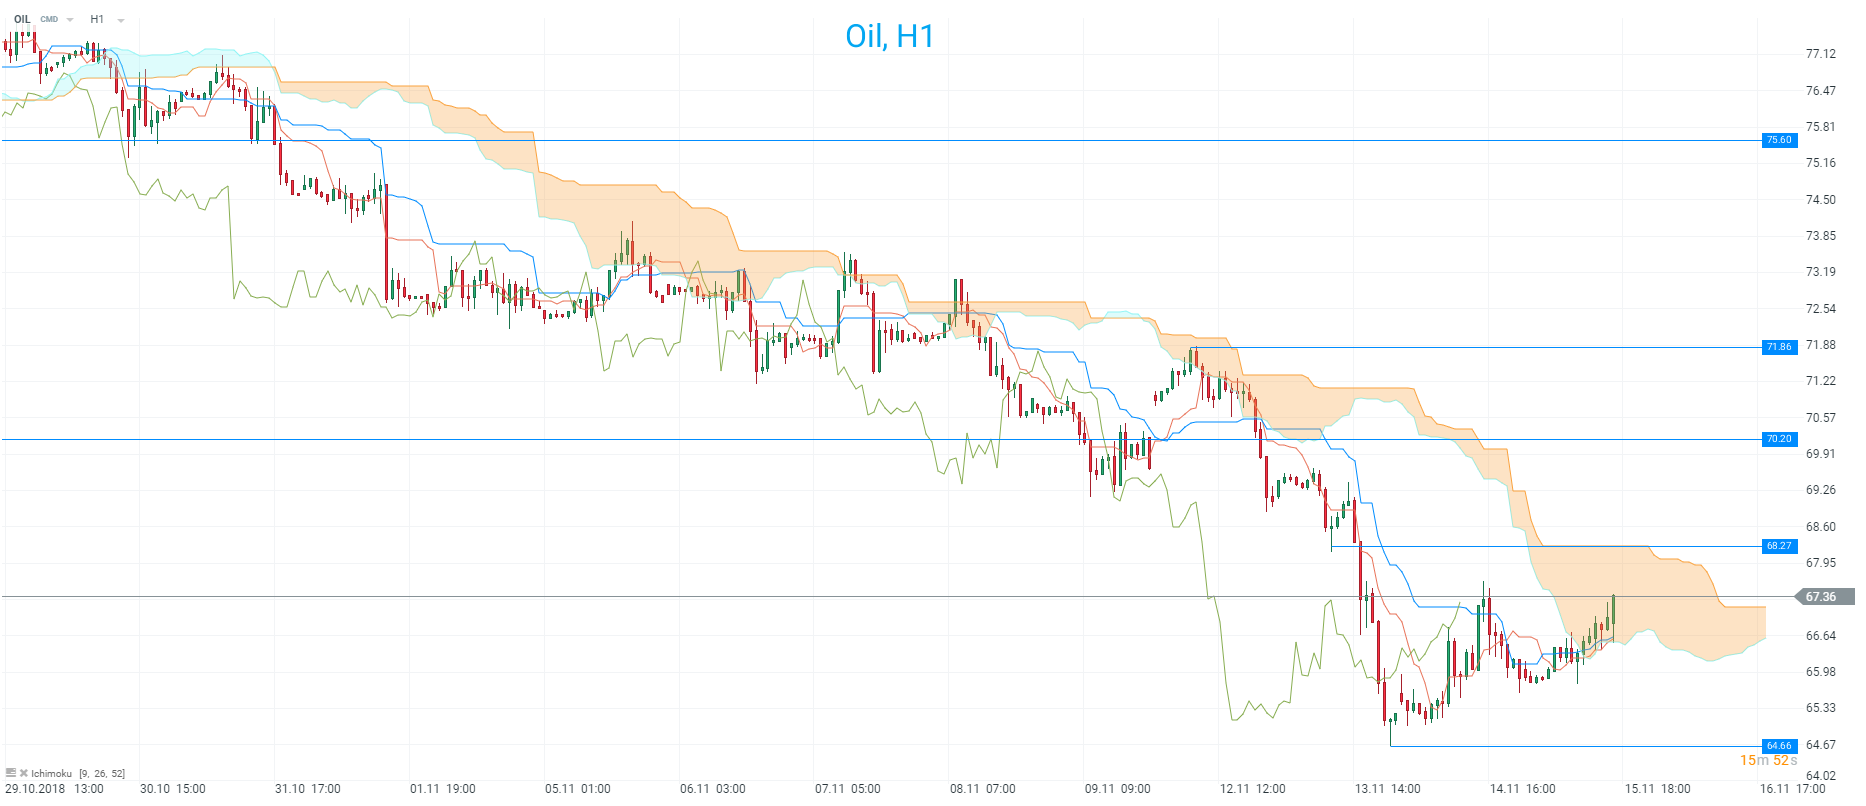Click the candle countdown timer
The height and width of the screenshot is (806, 1866).
(1768, 761)
